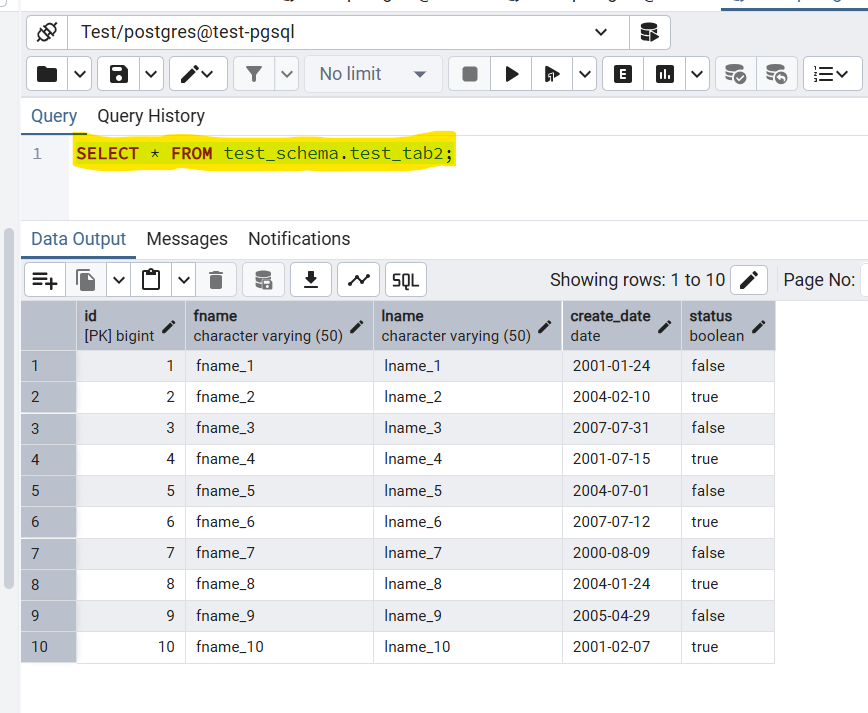Screen dimensions: 868x713
Task: Expand the filter options arrow
Action: tap(287, 74)
